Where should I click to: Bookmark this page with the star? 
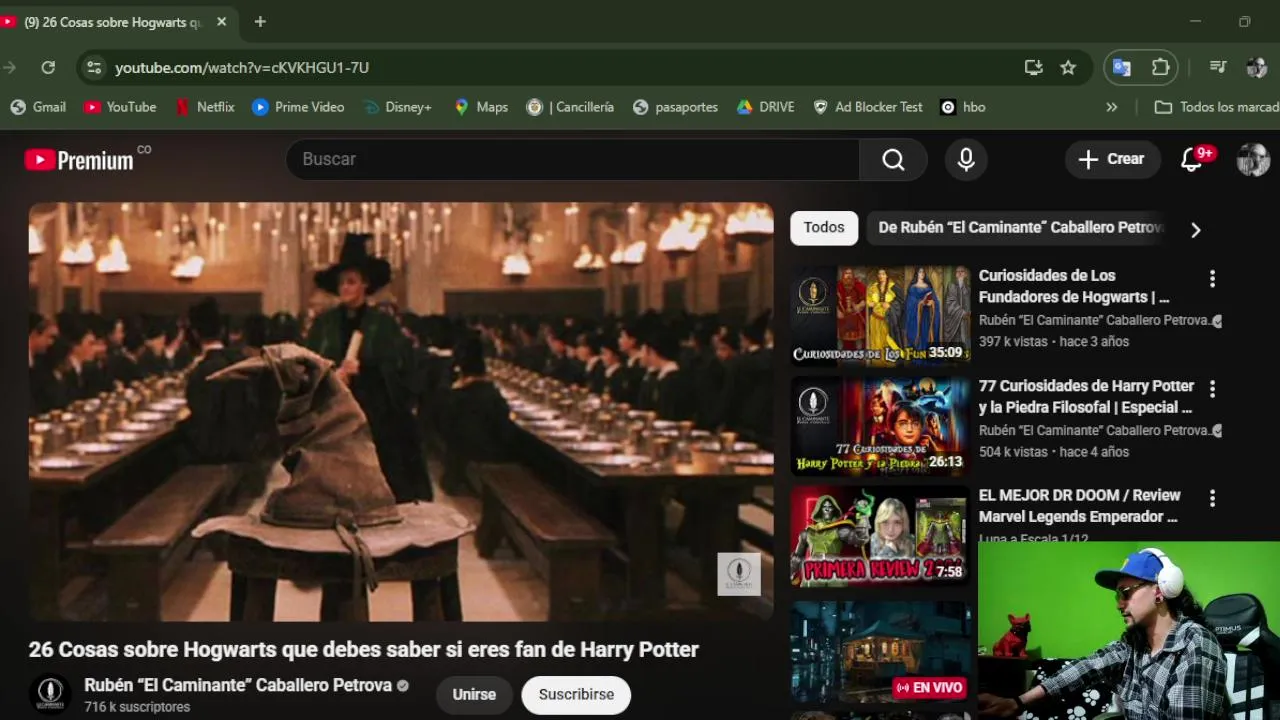(x=1068, y=67)
